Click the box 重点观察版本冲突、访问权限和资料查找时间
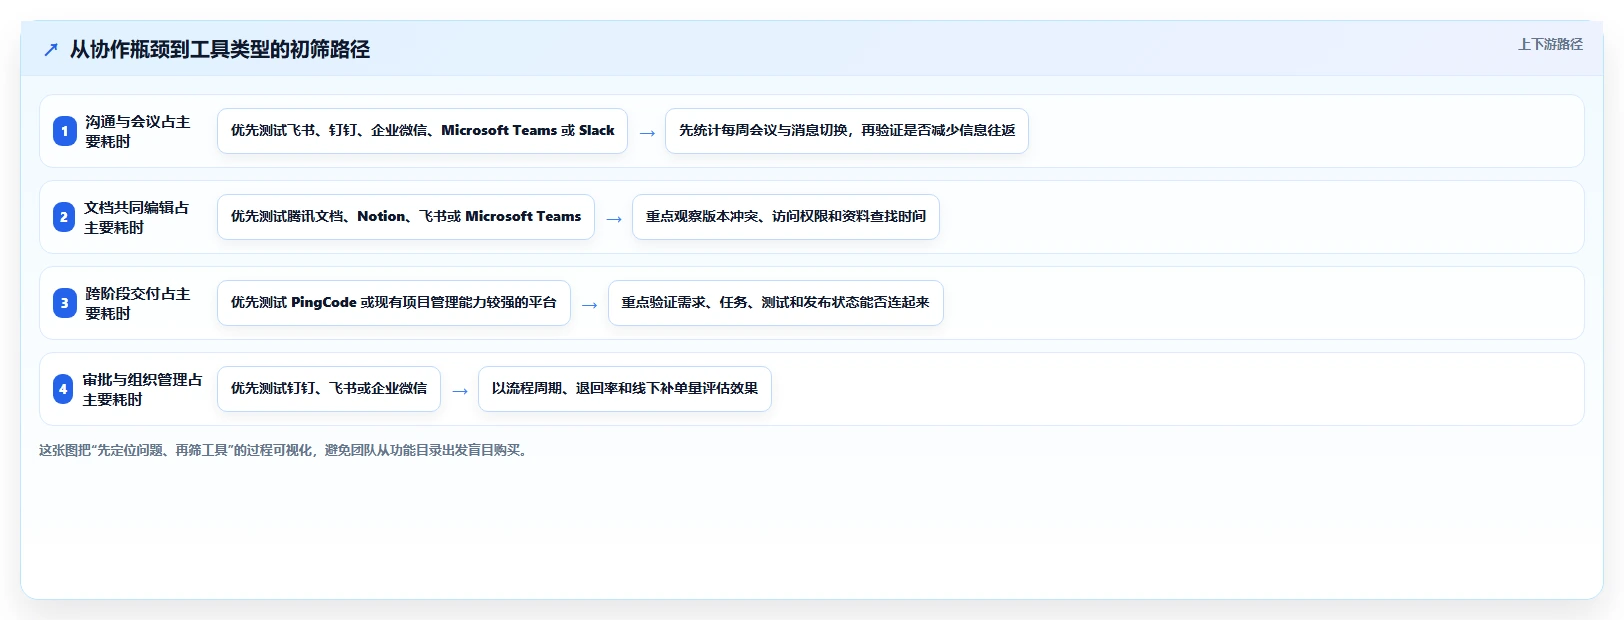 786,217
